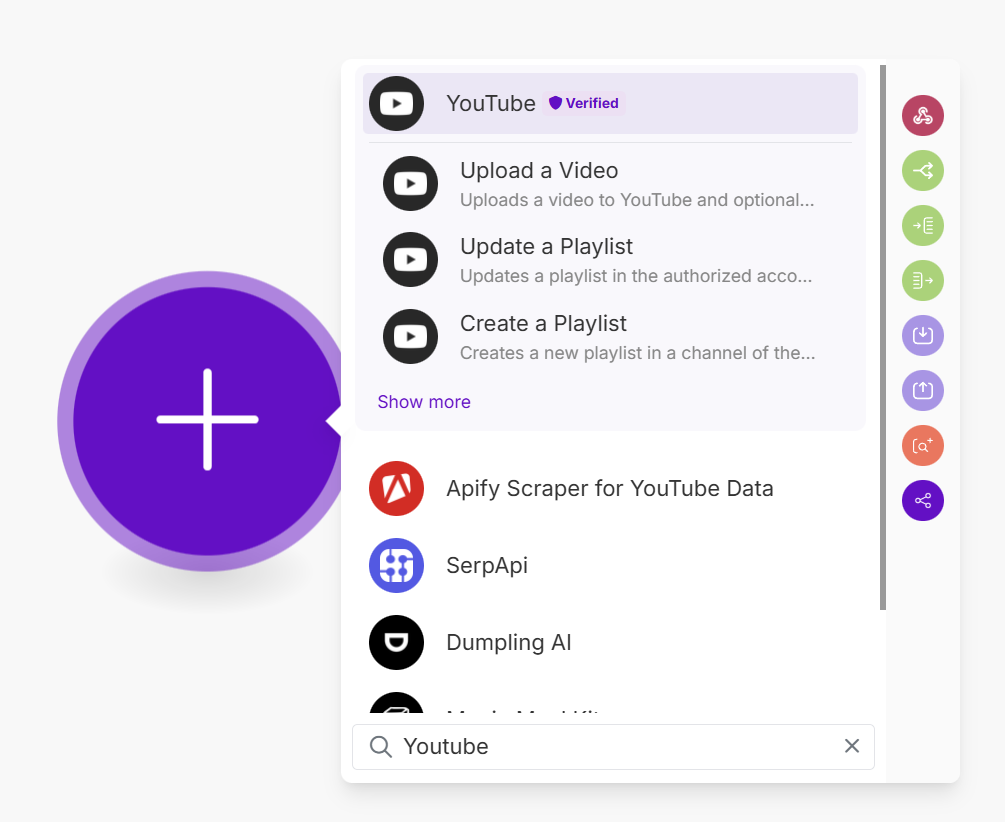The width and height of the screenshot is (1005, 822).
Task: Click the Create a Playlist YouTube icon
Action: coord(410,337)
